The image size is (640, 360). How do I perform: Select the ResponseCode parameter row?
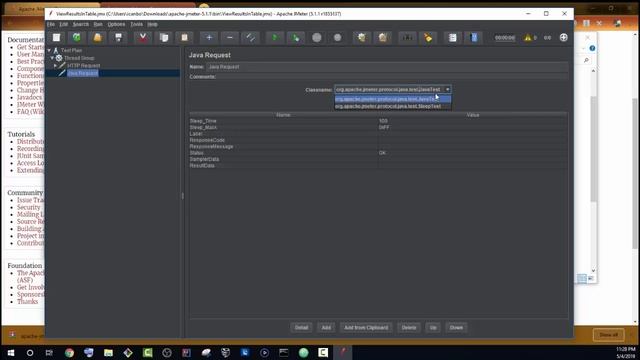pos(379,140)
